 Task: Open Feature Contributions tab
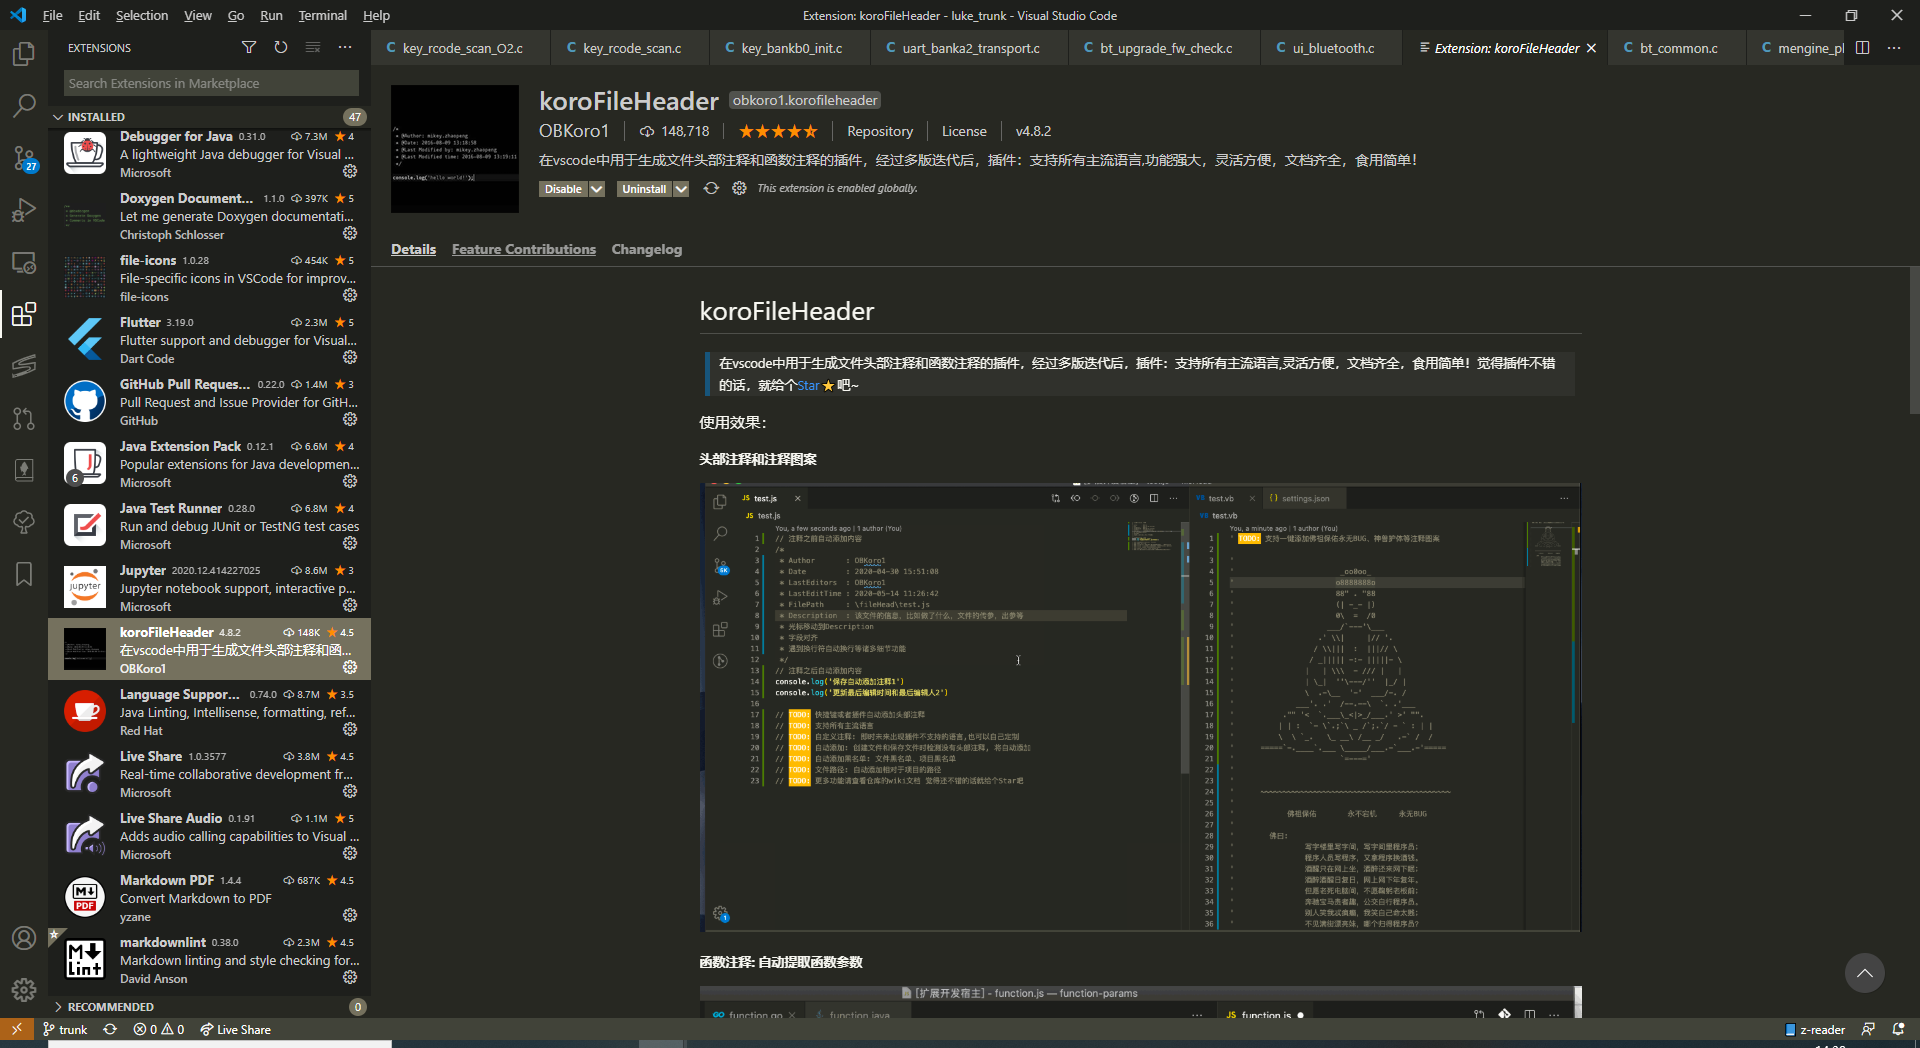pyautogui.click(x=523, y=249)
